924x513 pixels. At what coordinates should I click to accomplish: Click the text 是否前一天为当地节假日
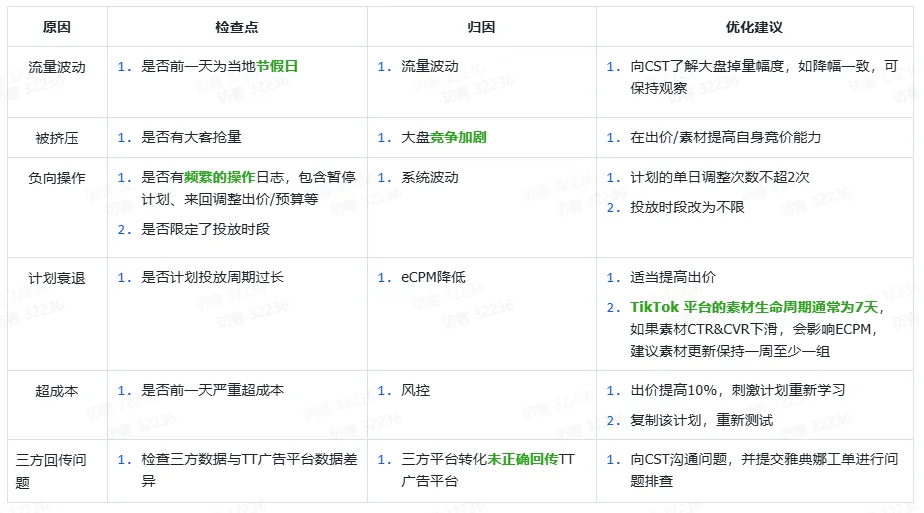(x=219, y=67)
